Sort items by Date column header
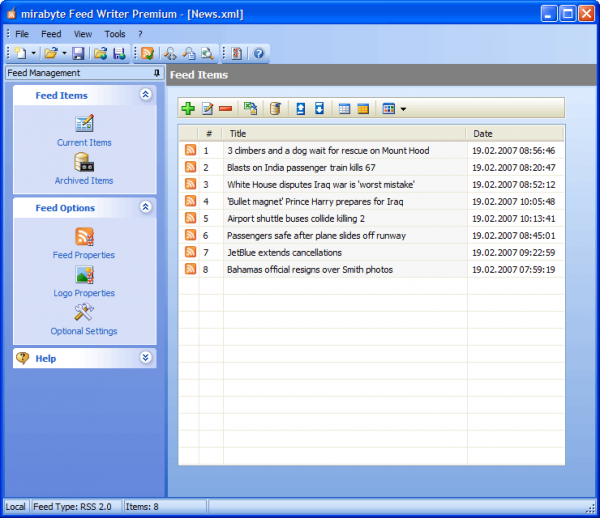The width and height of the screenshot is (600, 518). [515, 134]
